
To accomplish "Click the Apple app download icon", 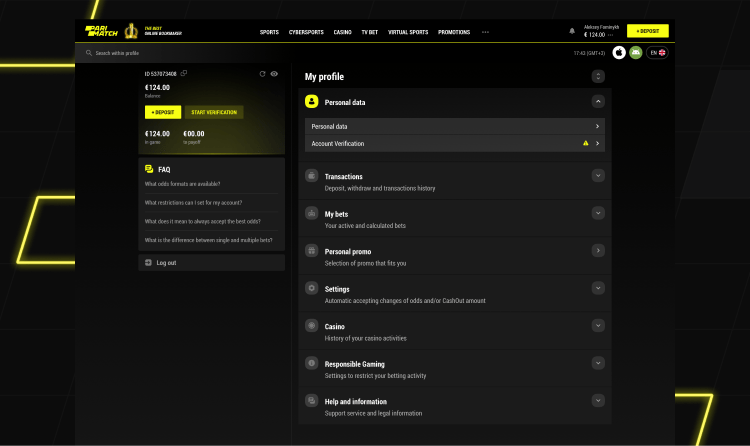I will [619, 52].
